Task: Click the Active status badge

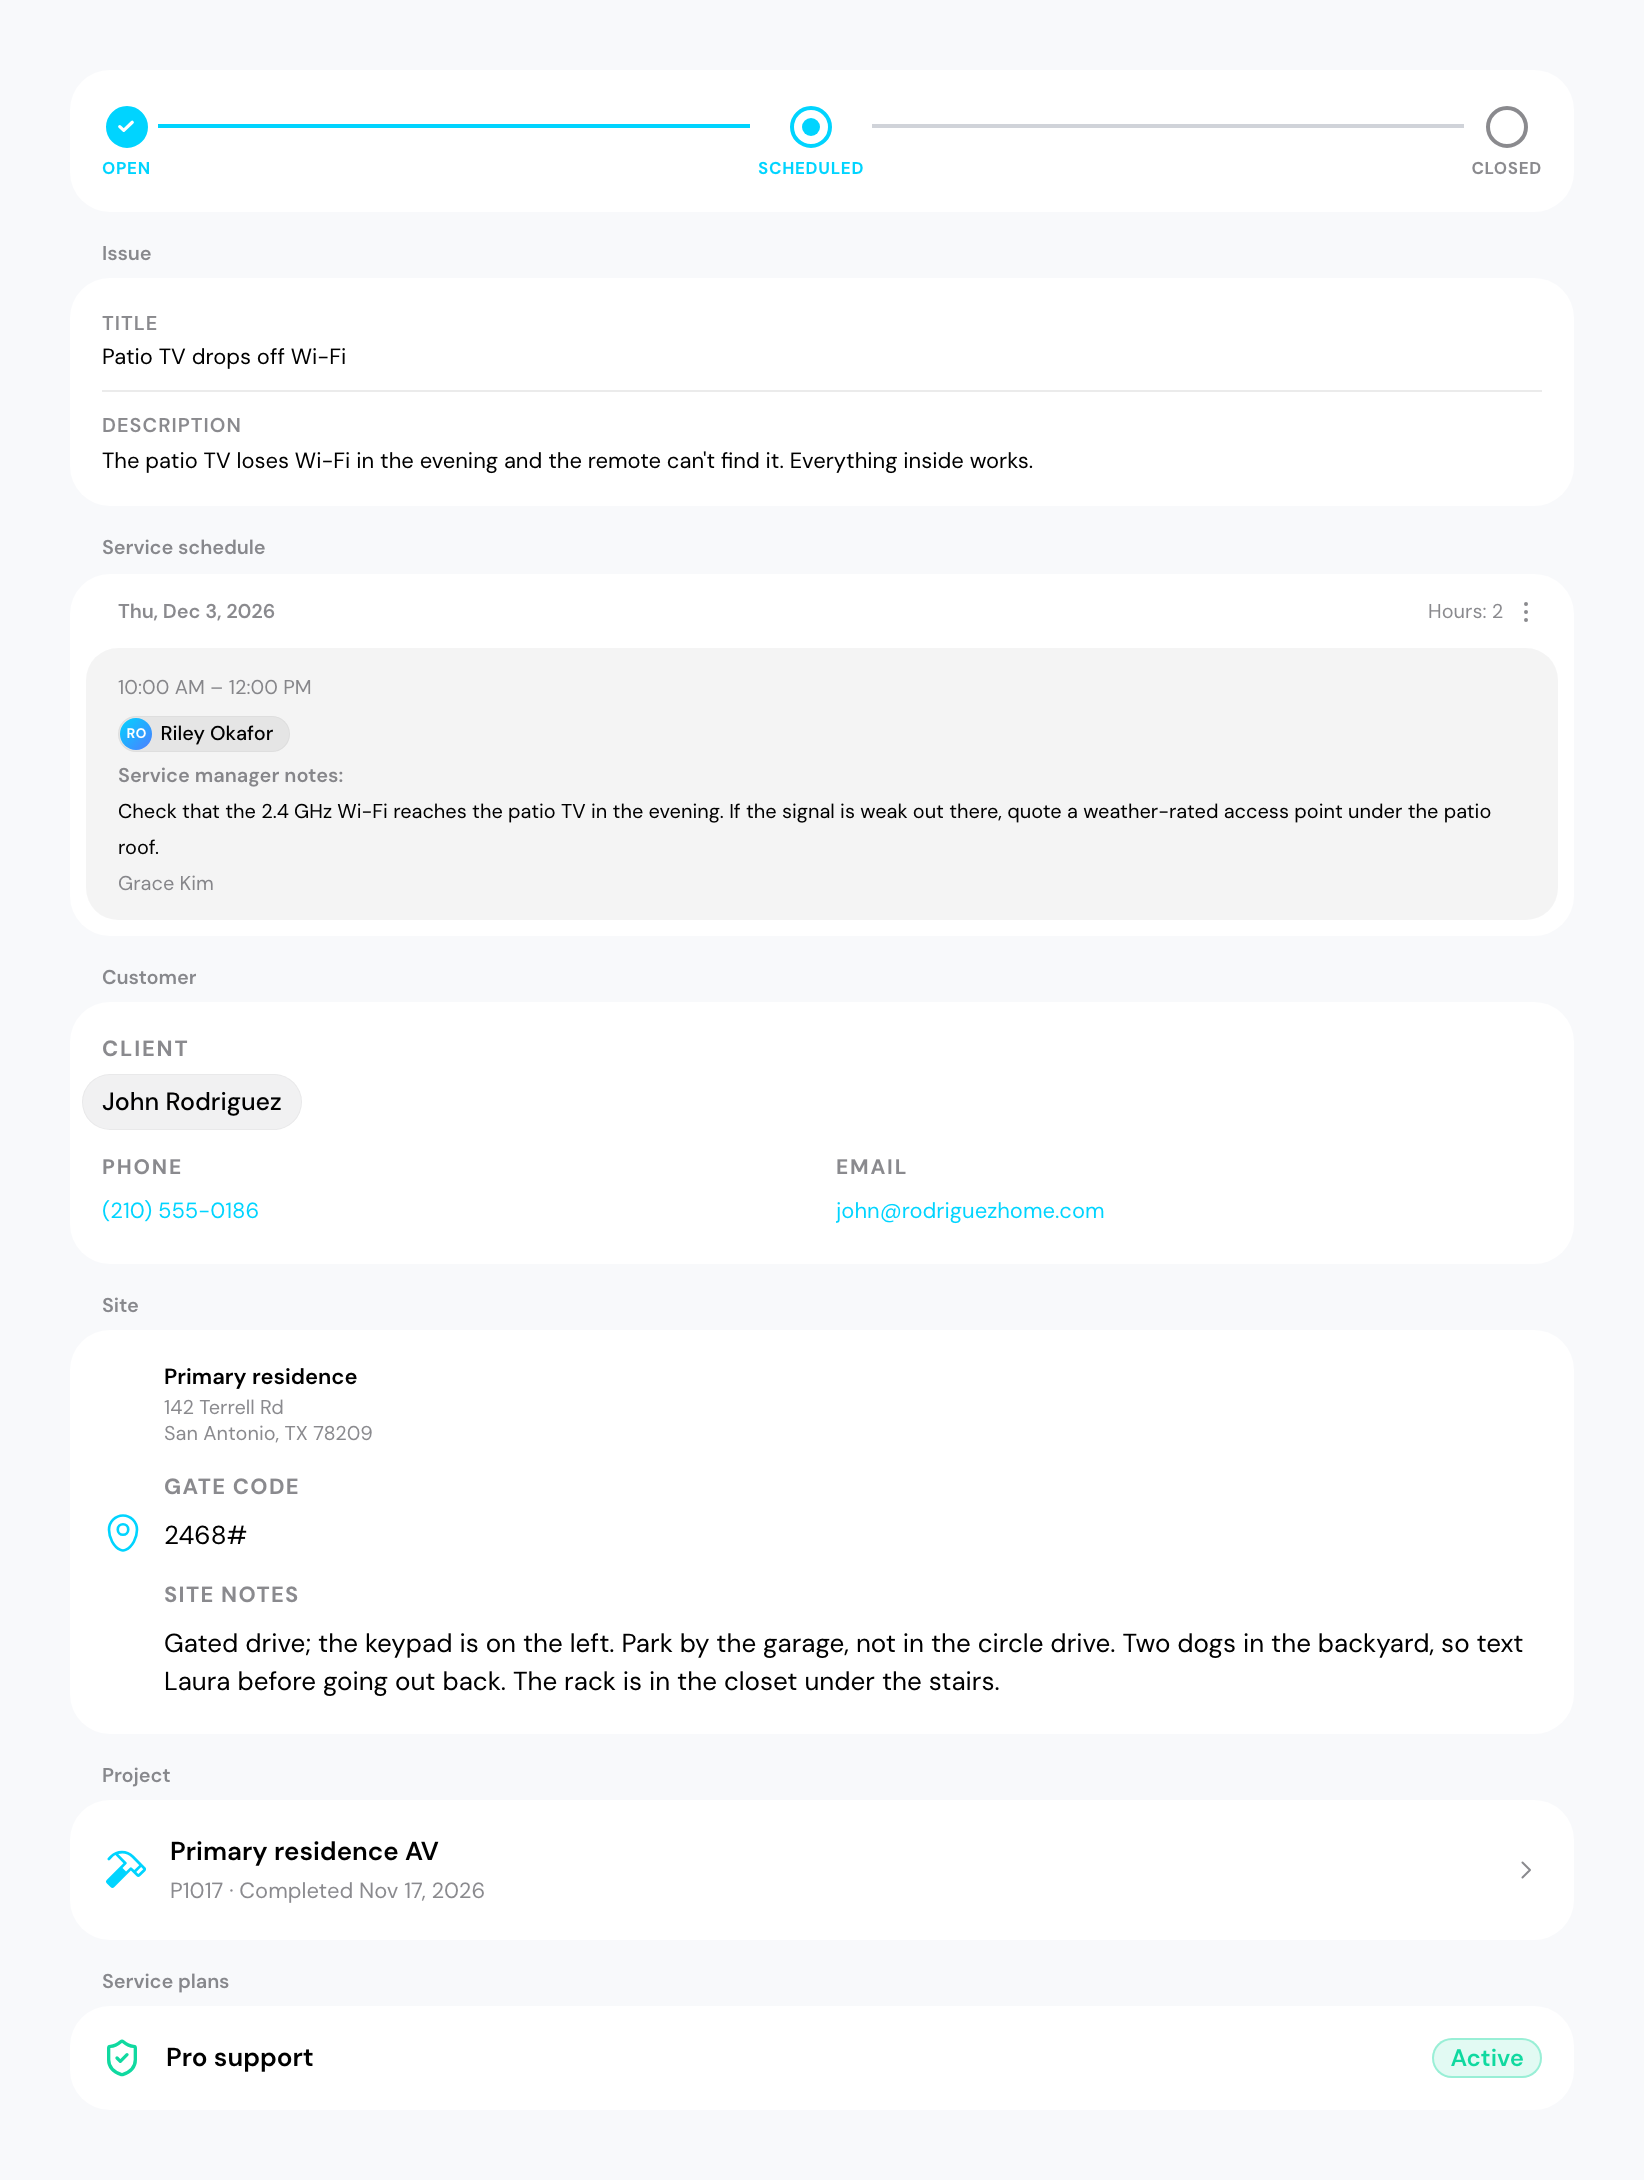Action: coord(1487,2058)
